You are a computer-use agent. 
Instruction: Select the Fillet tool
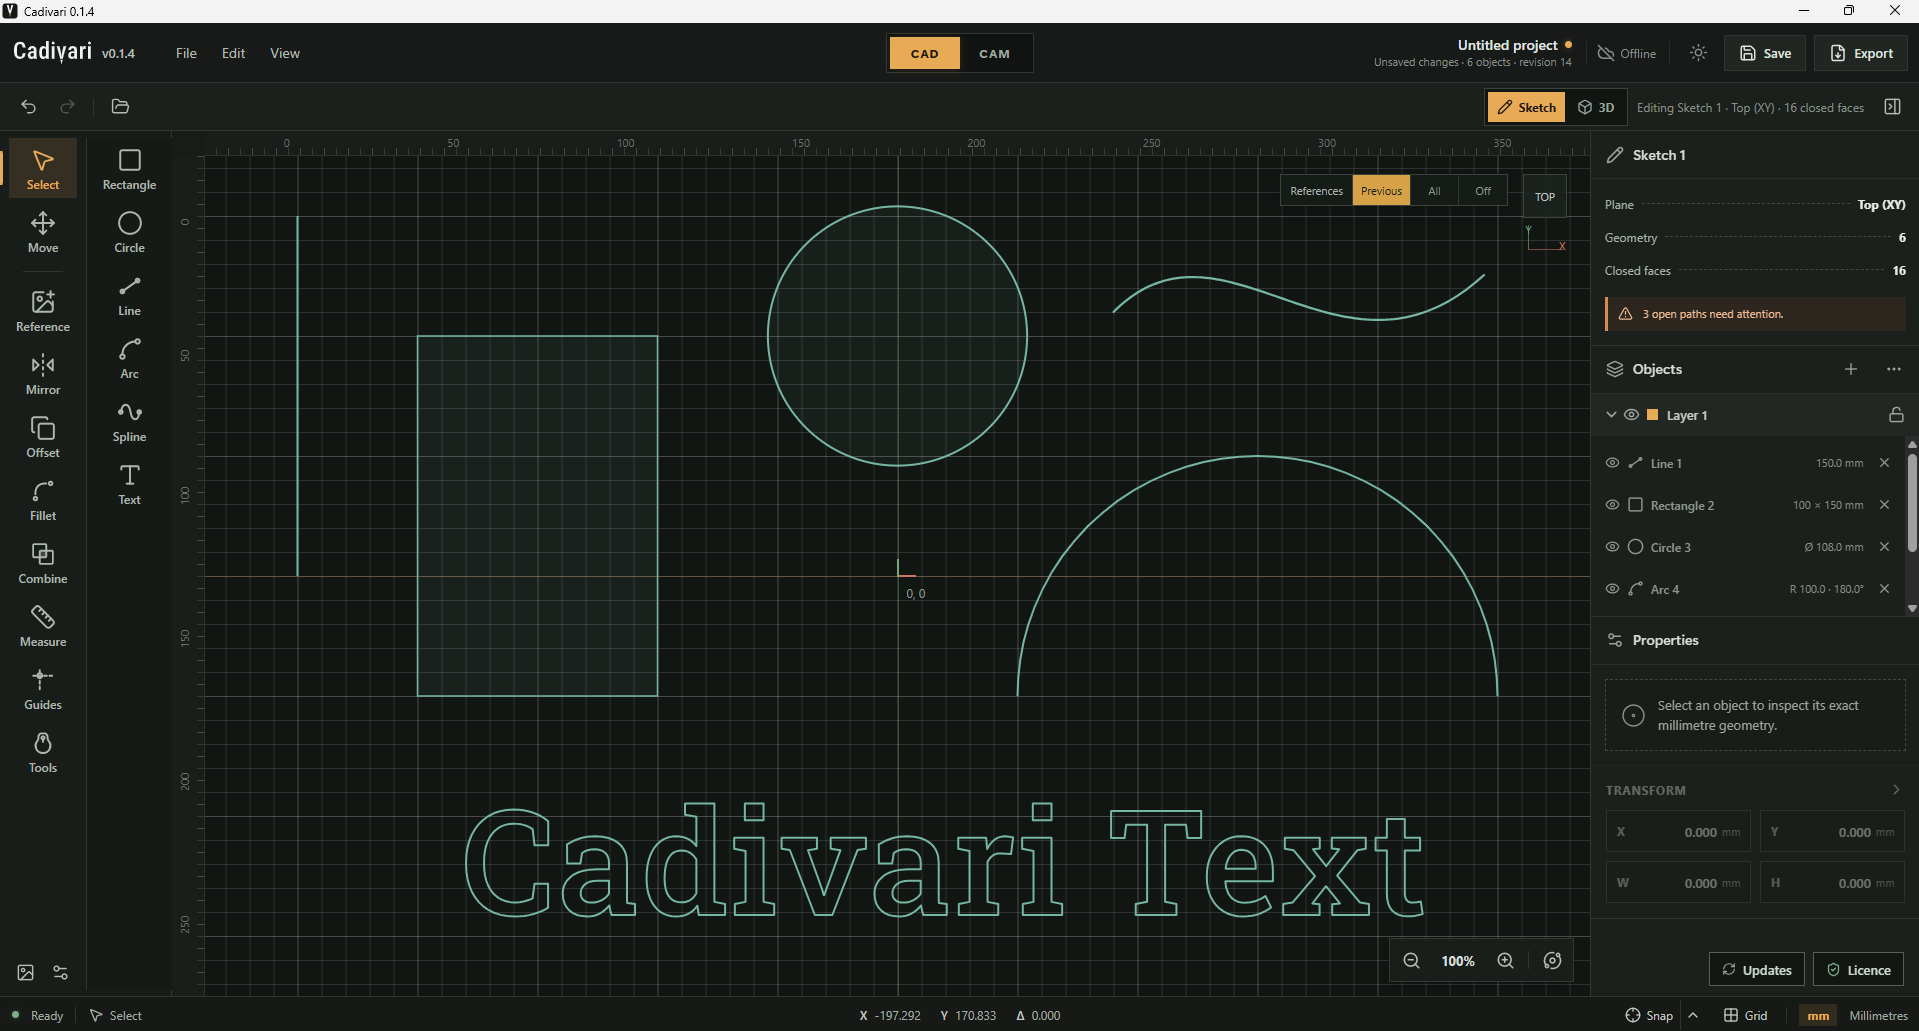(43, 500)
